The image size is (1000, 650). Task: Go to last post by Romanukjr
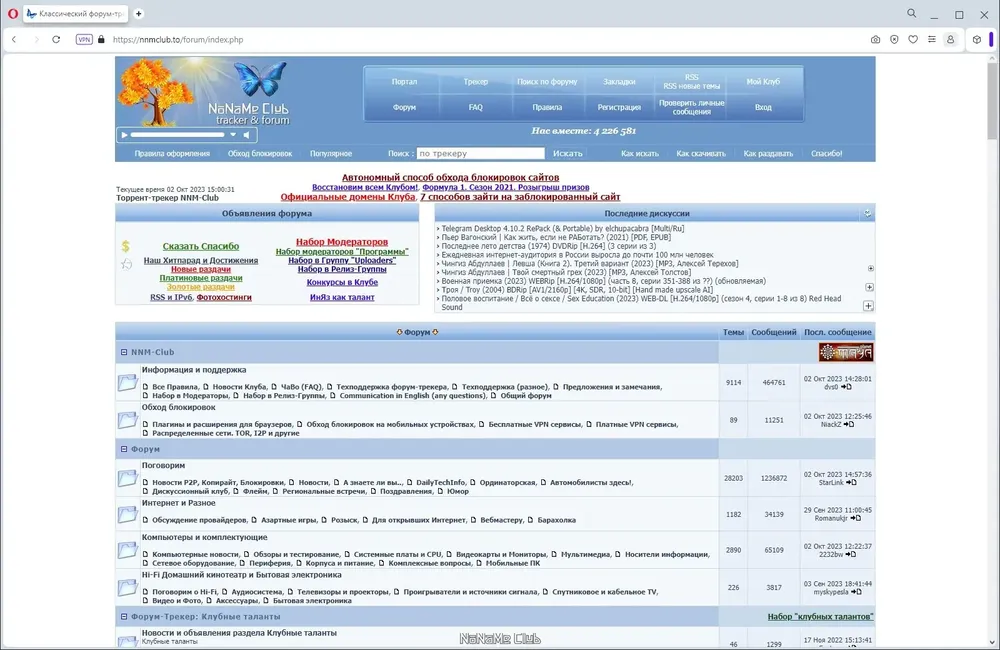[855, 519]
